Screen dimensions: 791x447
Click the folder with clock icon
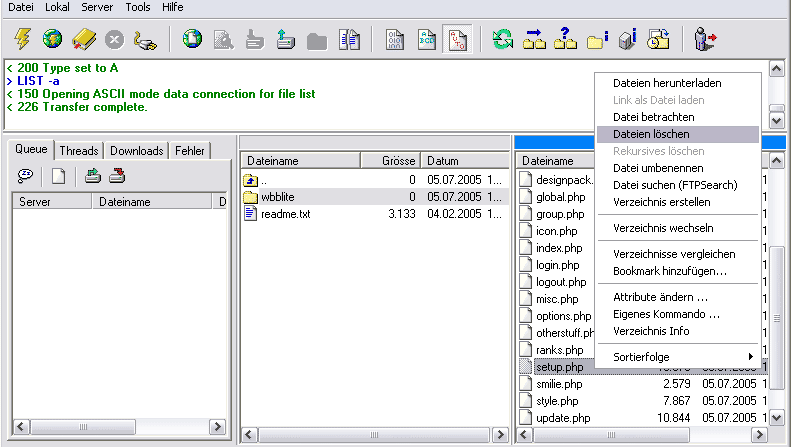click(659, 39)
